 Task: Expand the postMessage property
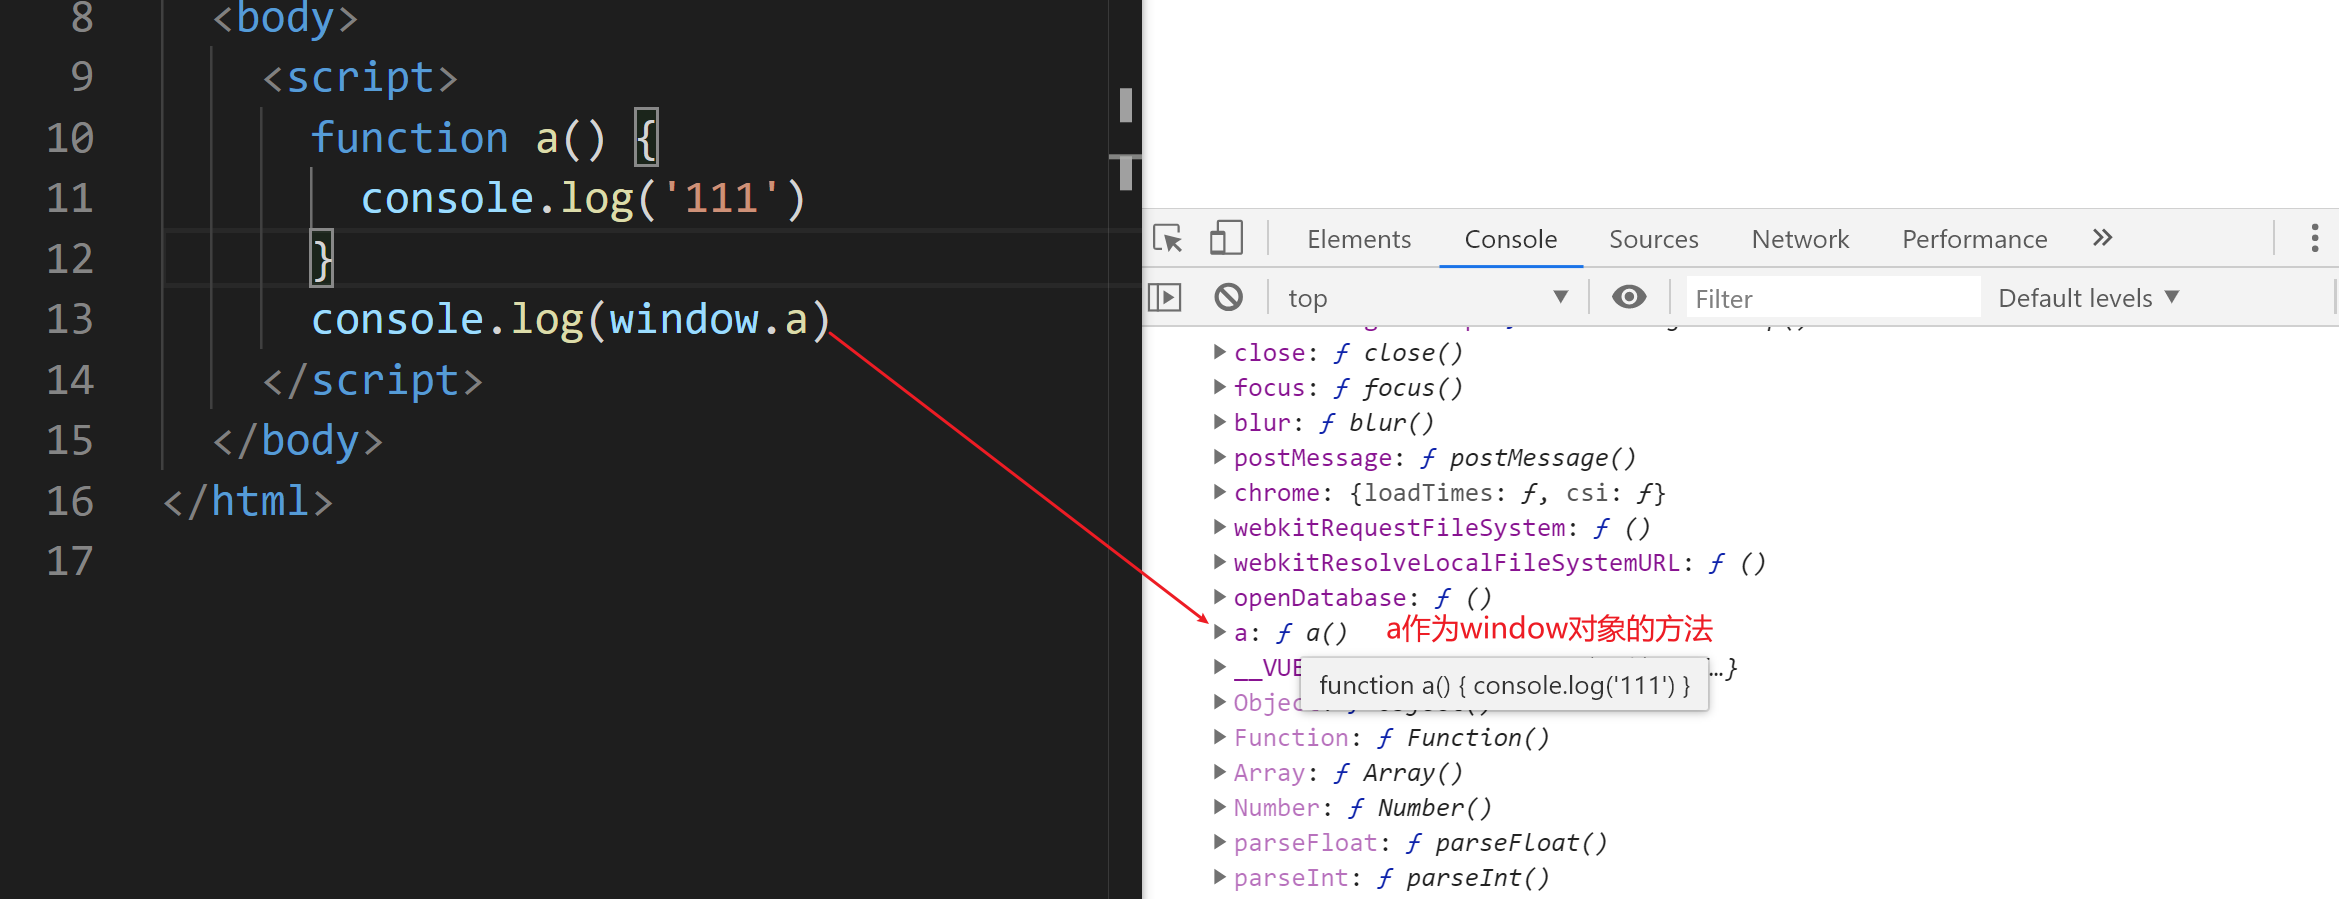(1219, 457)
